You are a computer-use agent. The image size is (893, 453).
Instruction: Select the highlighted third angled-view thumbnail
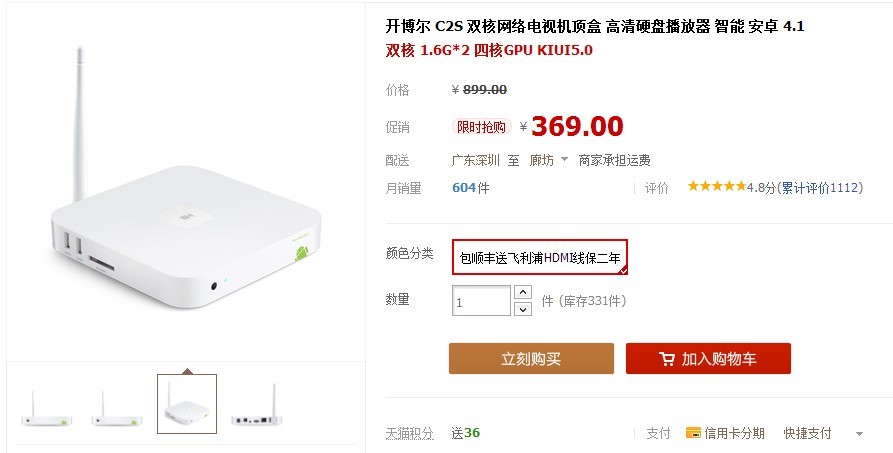tap(187, 404)
